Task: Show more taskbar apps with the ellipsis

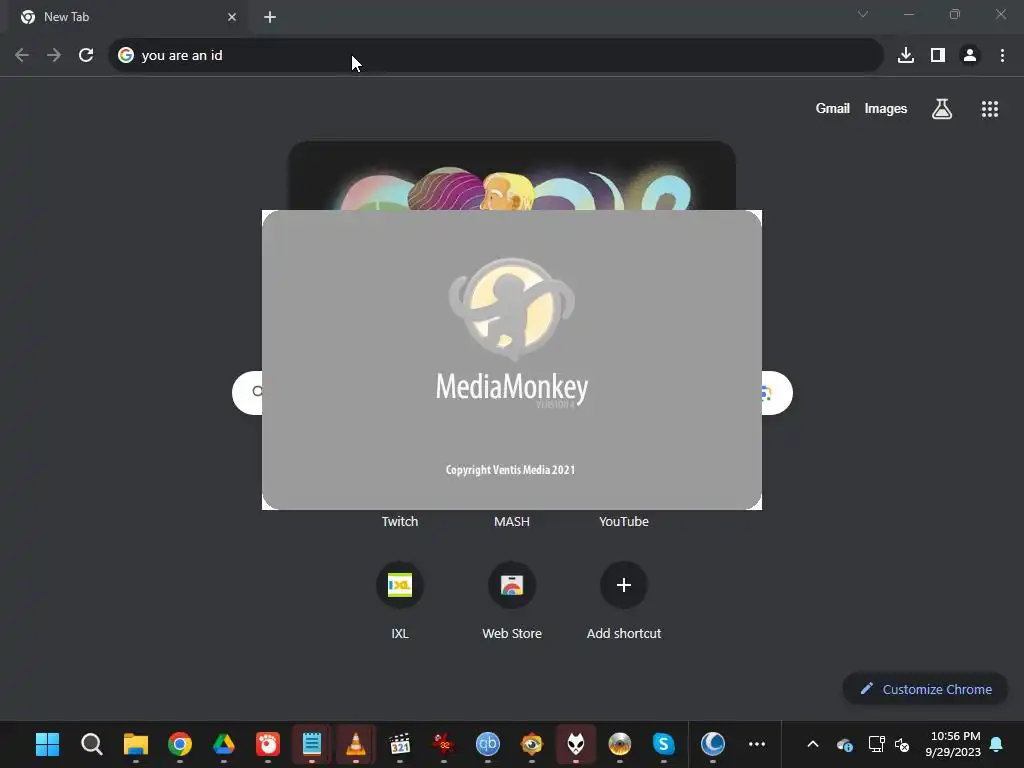Action: click(757, 744)
